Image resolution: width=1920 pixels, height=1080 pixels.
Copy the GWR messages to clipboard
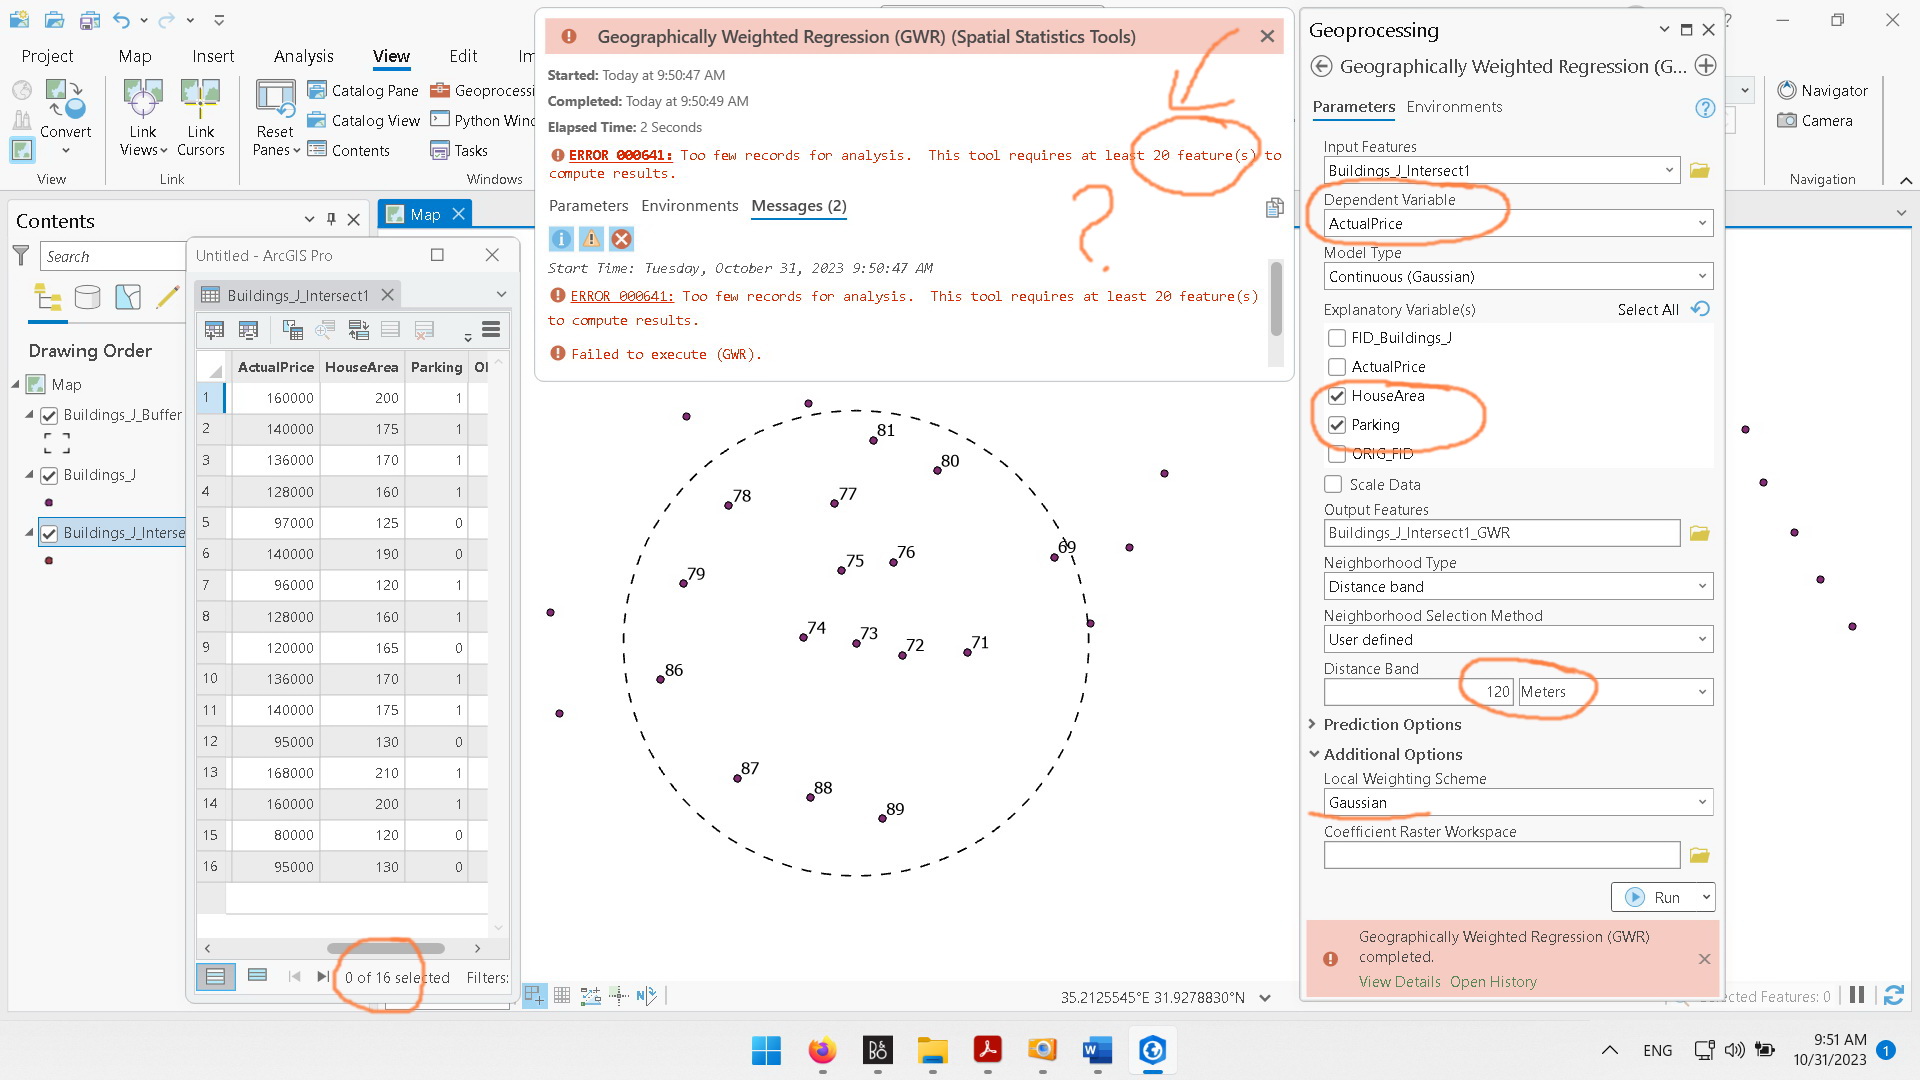pyautogui.click(x=1274, y=208)
